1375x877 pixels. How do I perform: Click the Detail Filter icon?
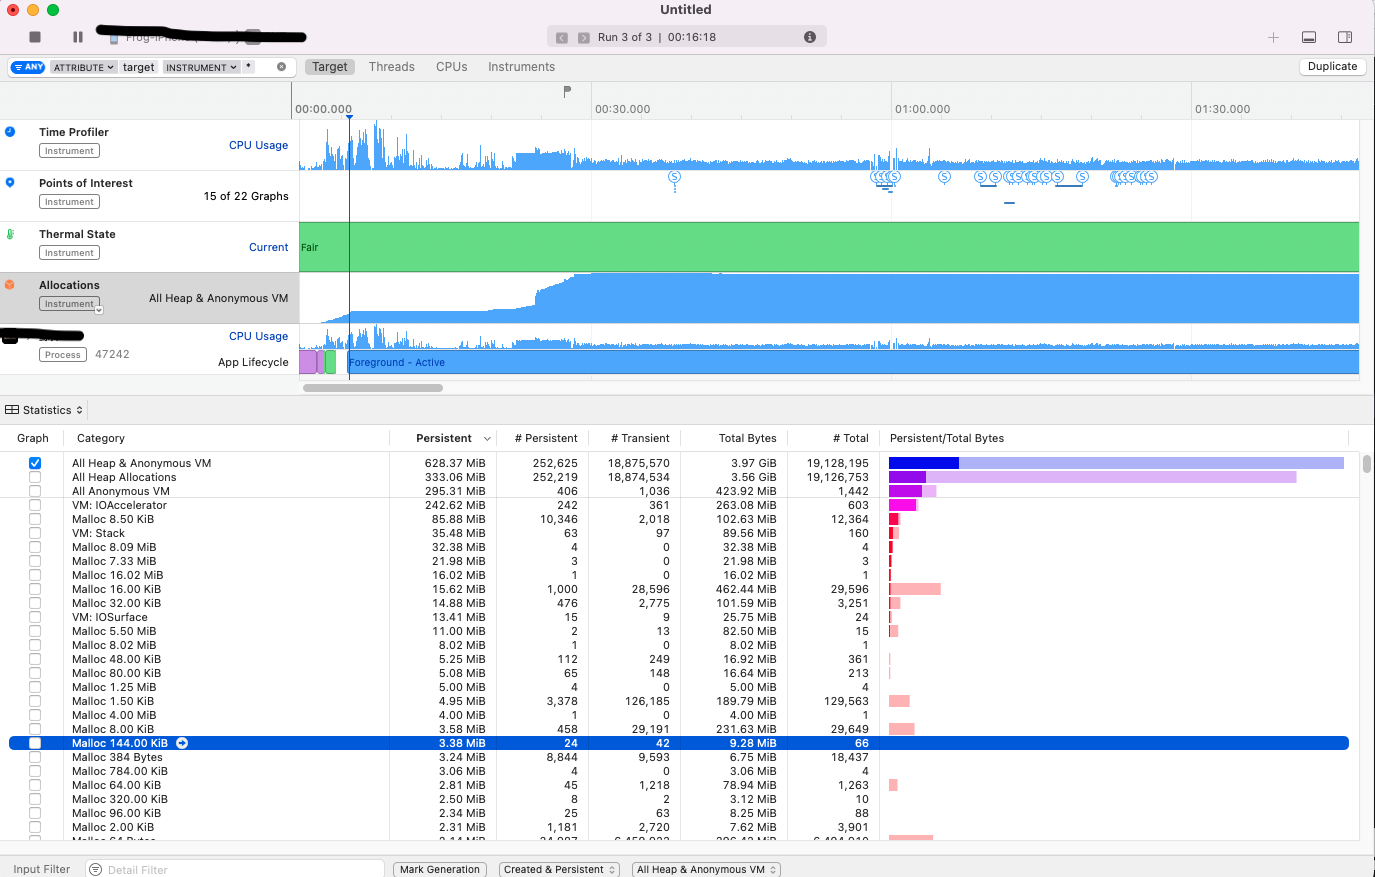[x=96, y=869]
